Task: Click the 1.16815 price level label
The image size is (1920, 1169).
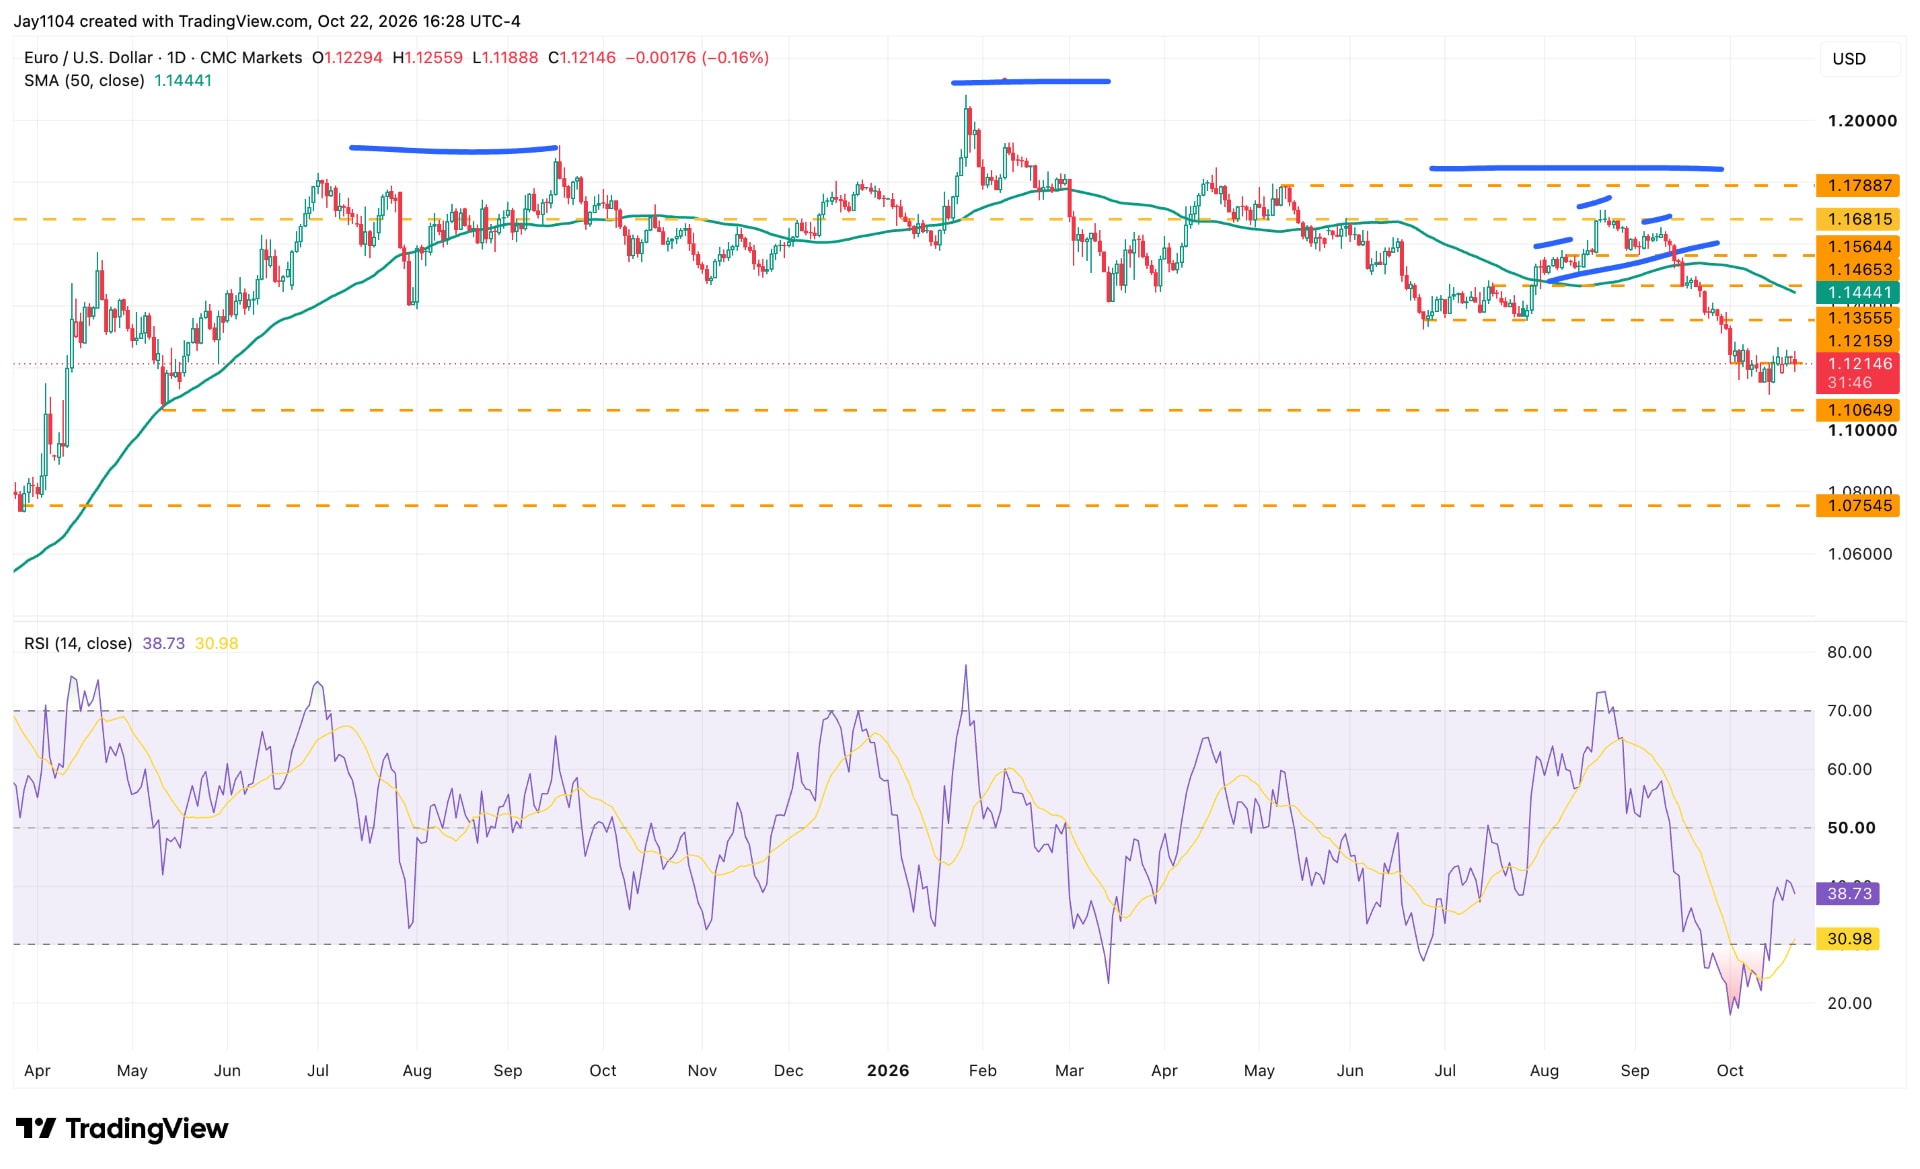Action: pyautogui.click(x=1858, y=219)
